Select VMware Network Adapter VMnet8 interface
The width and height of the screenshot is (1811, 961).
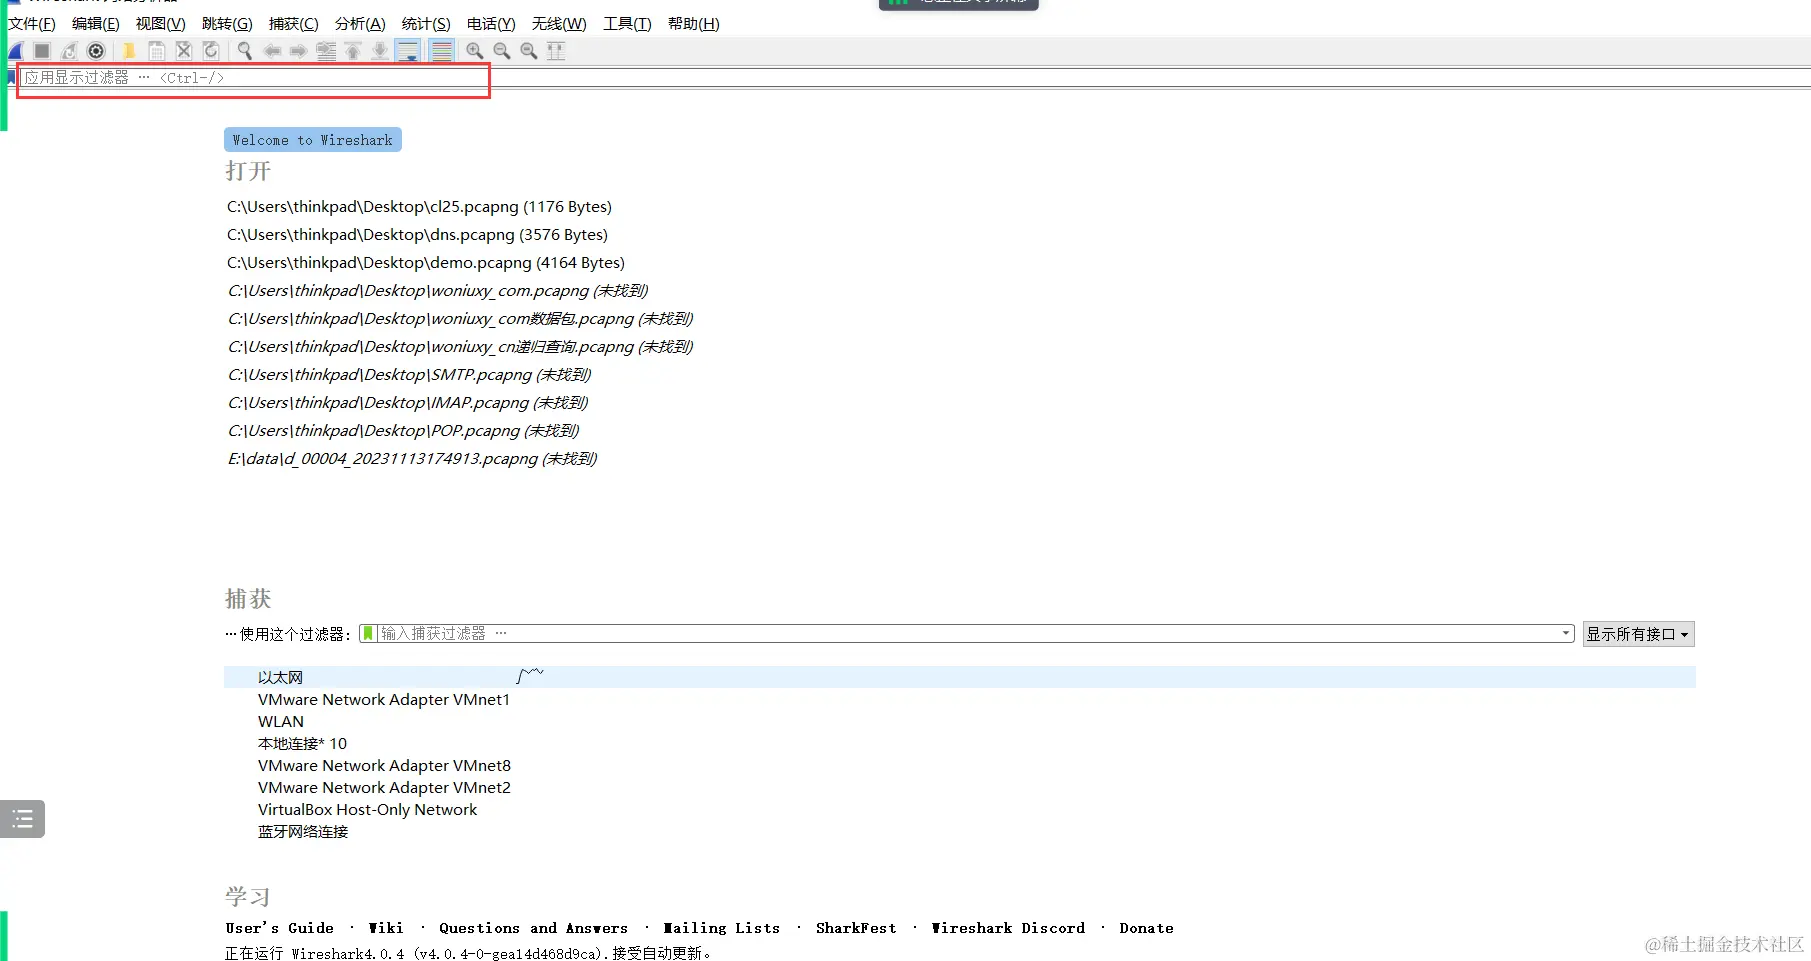coord(384,766)
